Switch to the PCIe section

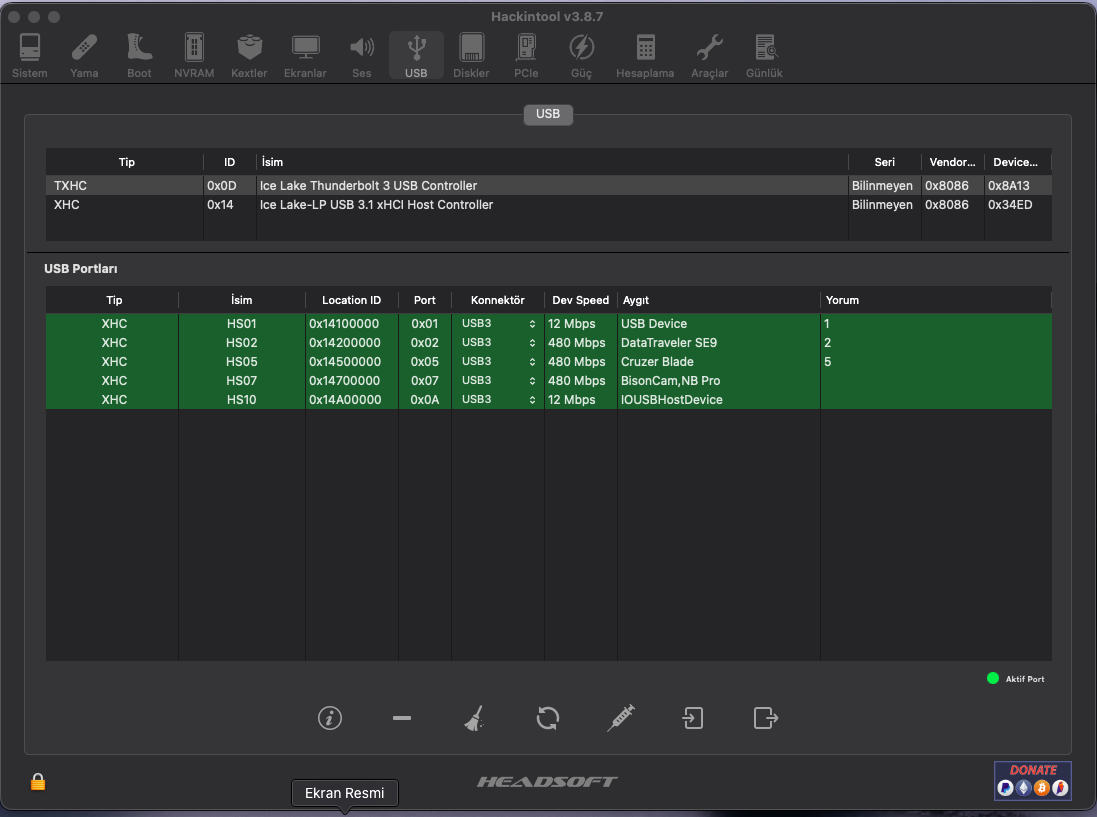[526, 56]
